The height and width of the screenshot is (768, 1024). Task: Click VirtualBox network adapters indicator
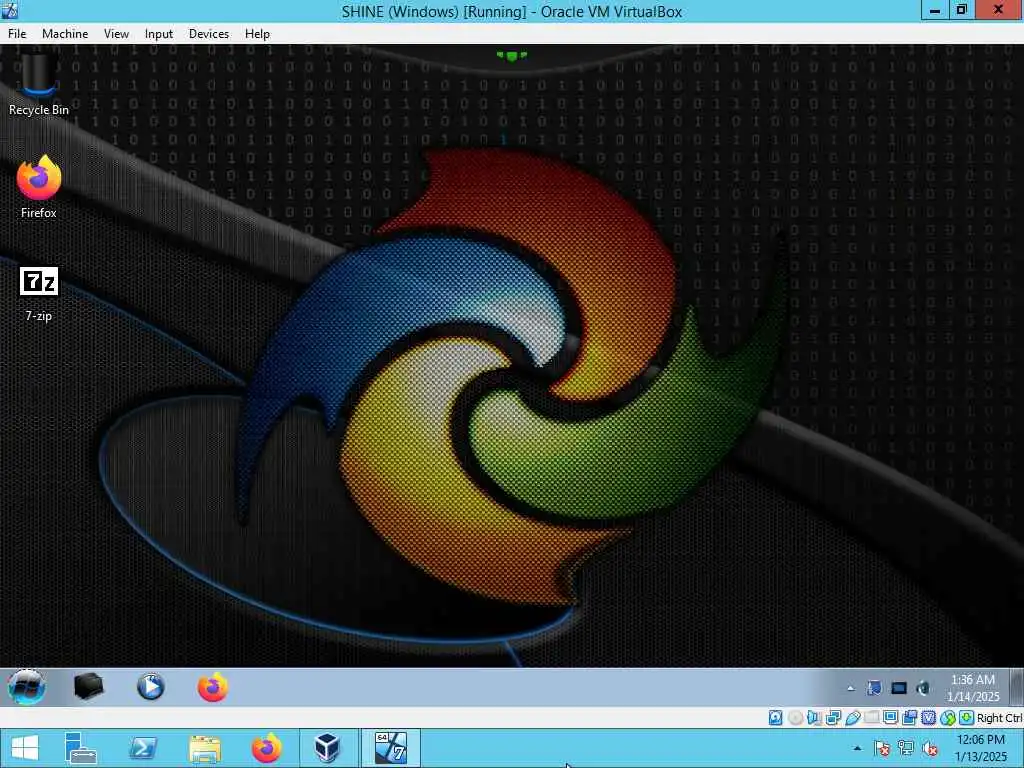click(833, 718)
